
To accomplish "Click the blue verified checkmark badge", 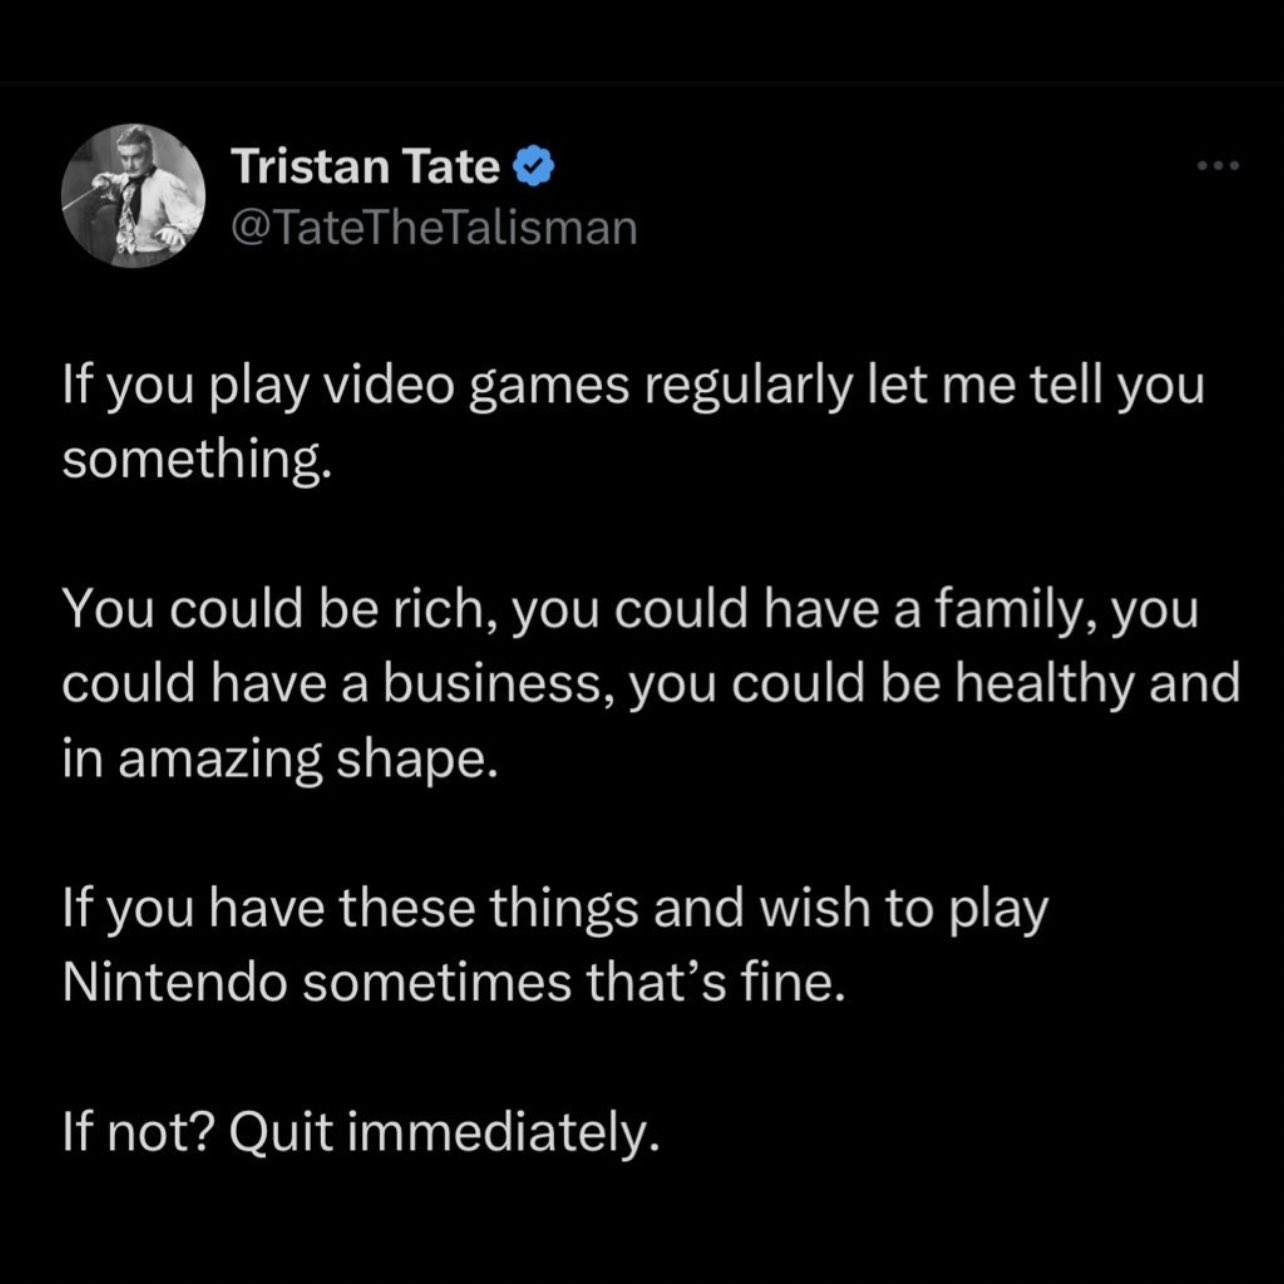I will [x=533, y=167].
